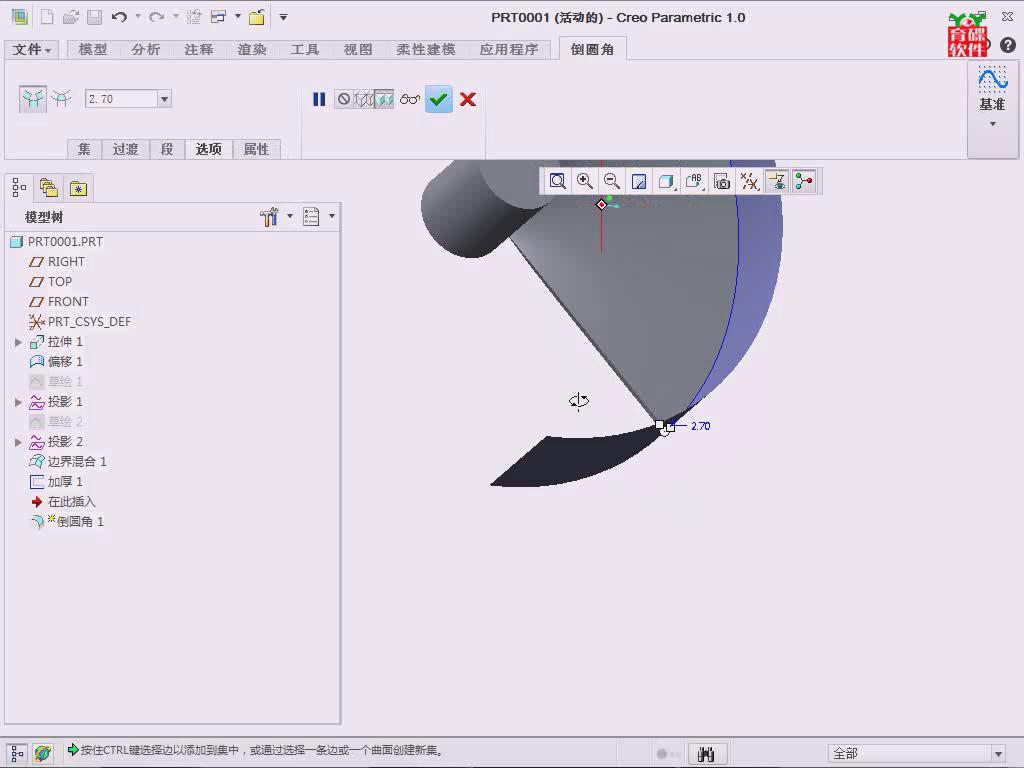Switch to Model Tree navigator tab
This screenshot has width=1024, height=768.
[19, 189]
